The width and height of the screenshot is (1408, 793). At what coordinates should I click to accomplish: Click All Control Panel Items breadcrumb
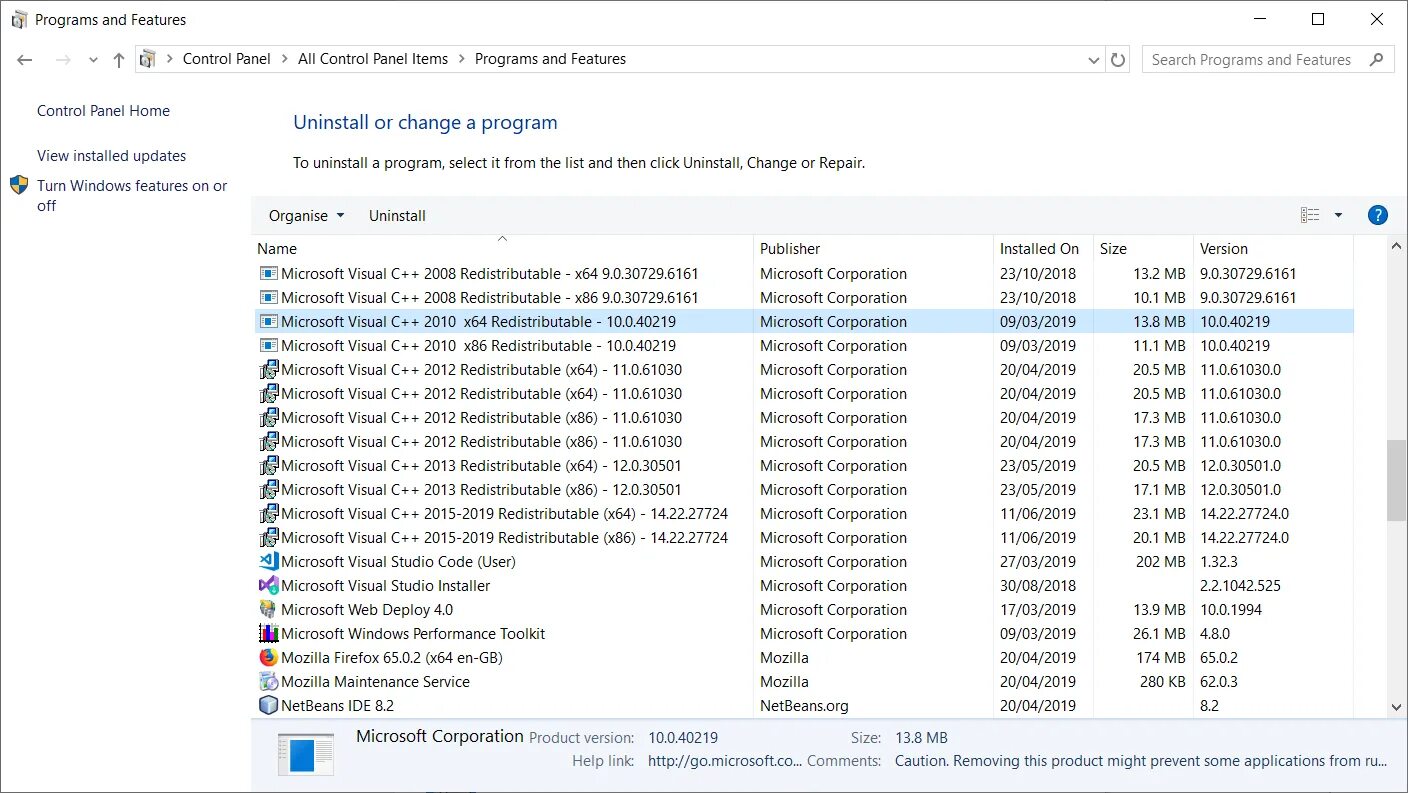tap(373, 59)
